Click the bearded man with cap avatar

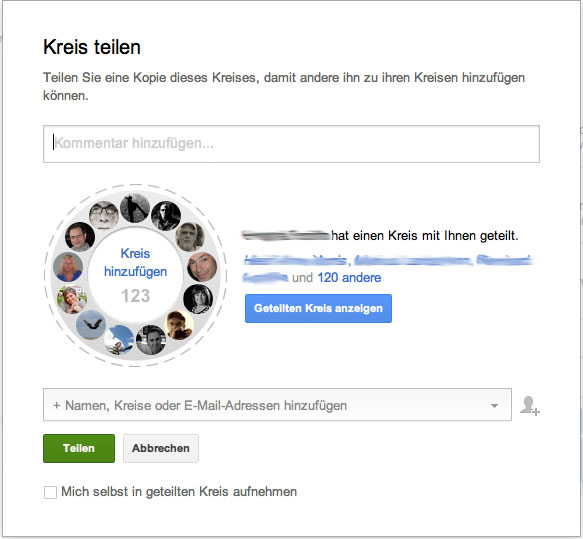(x=190, y=237)
